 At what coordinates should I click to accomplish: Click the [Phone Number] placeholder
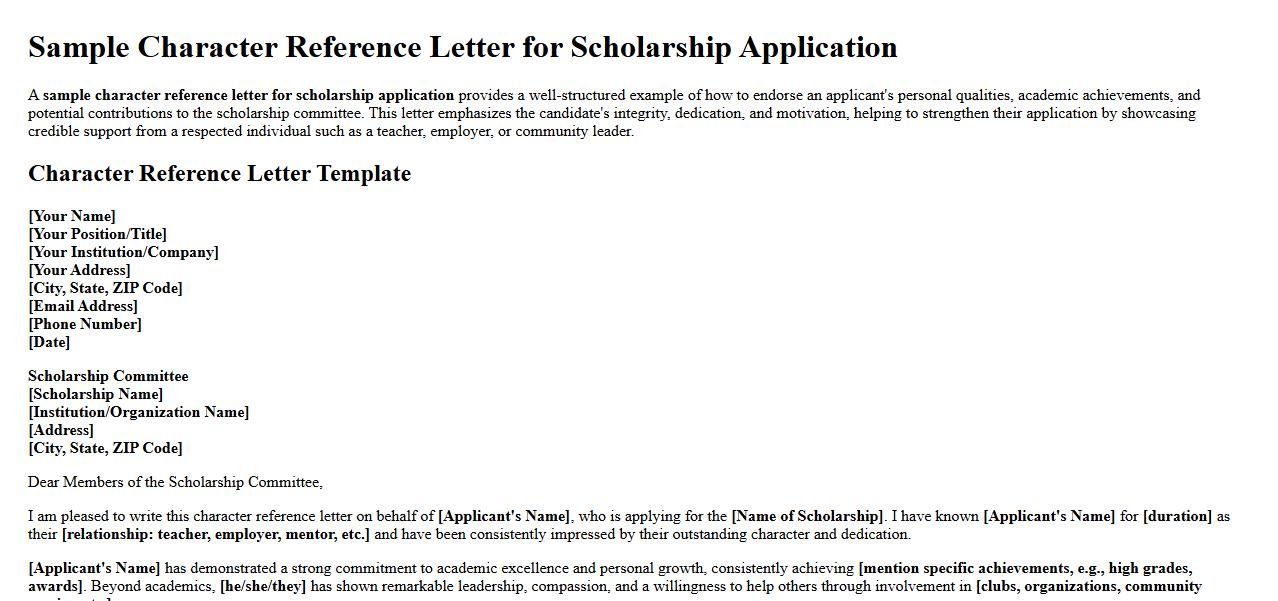pos(85,324)
